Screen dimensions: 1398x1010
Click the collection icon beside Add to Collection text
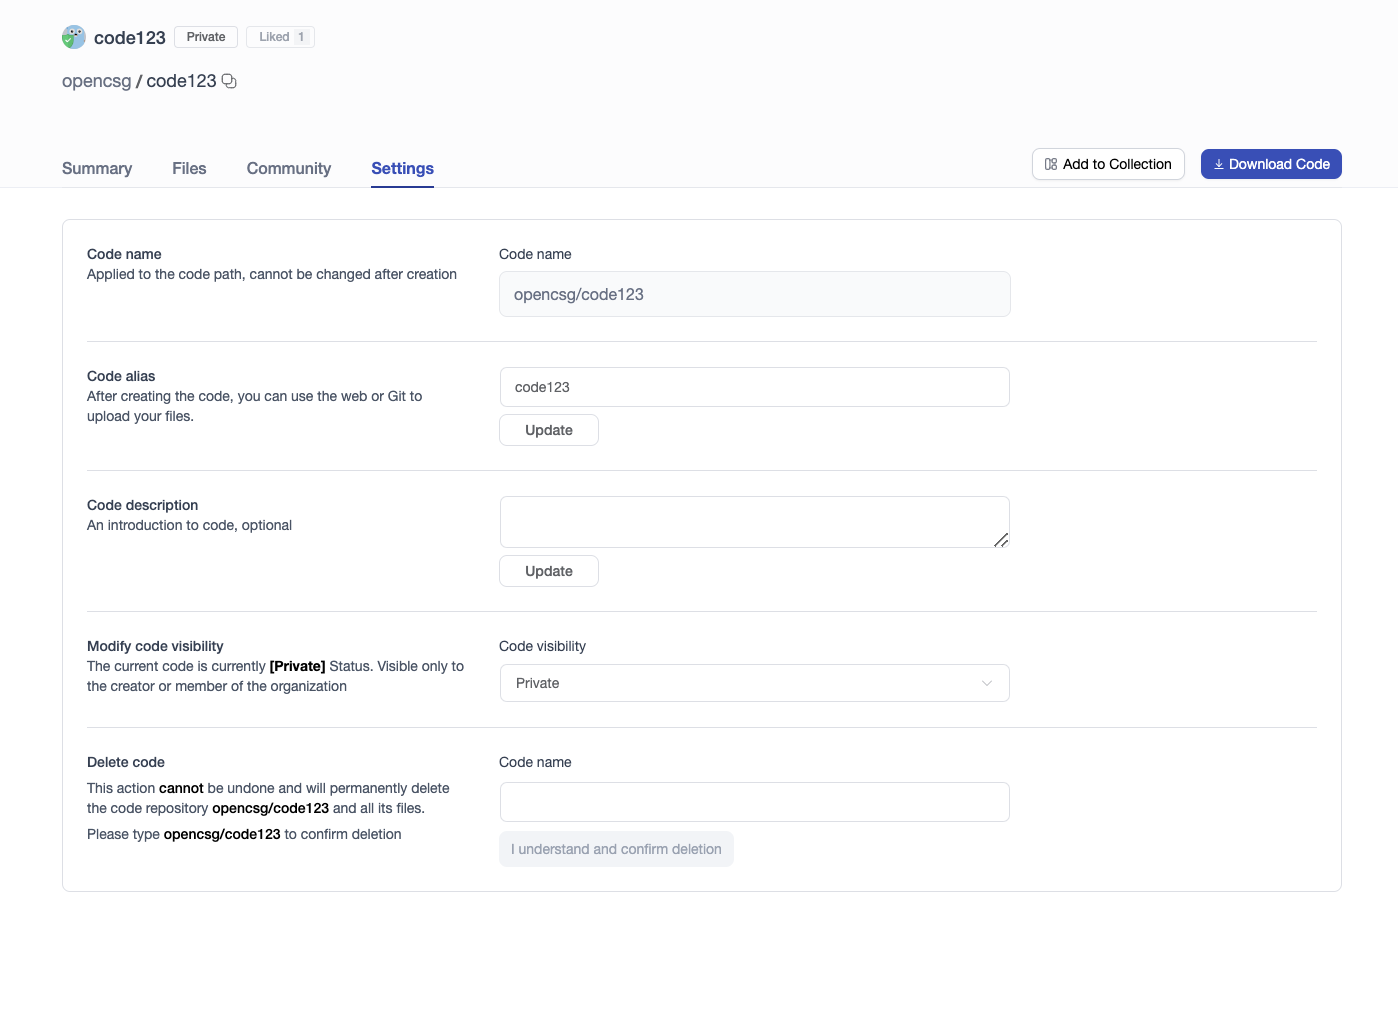1050,163
